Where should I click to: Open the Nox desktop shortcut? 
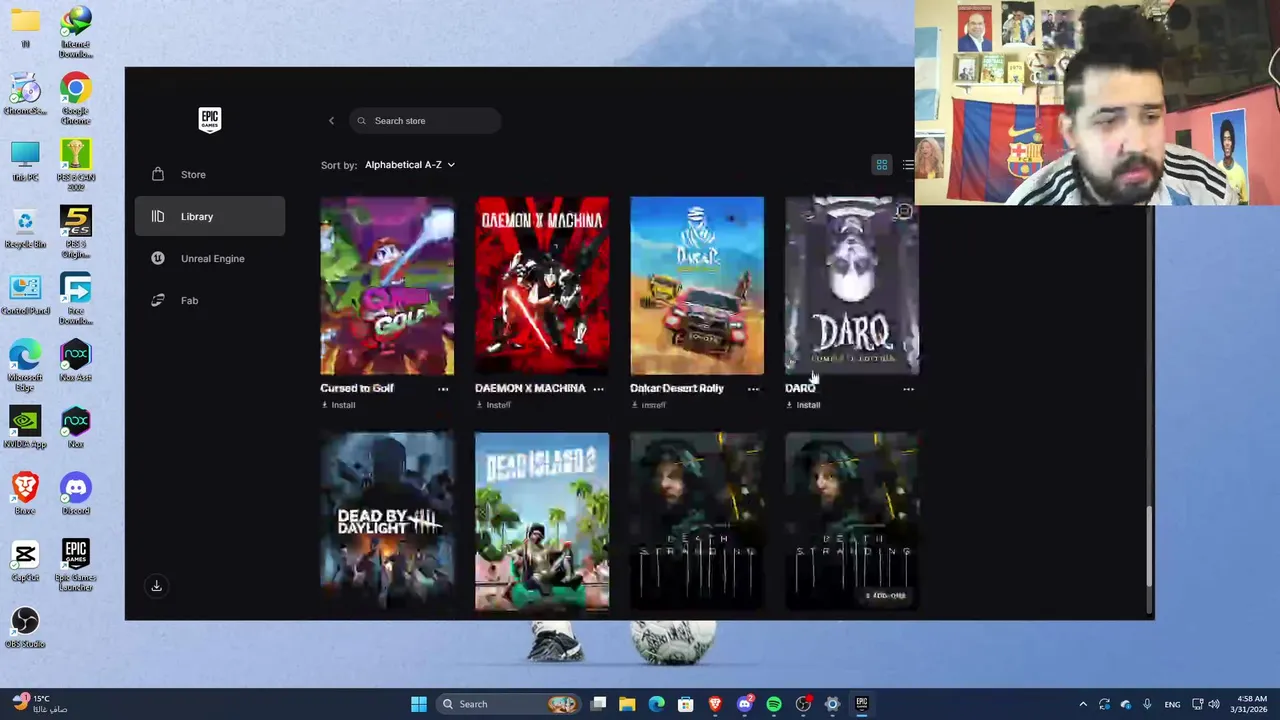click(75, 428)
